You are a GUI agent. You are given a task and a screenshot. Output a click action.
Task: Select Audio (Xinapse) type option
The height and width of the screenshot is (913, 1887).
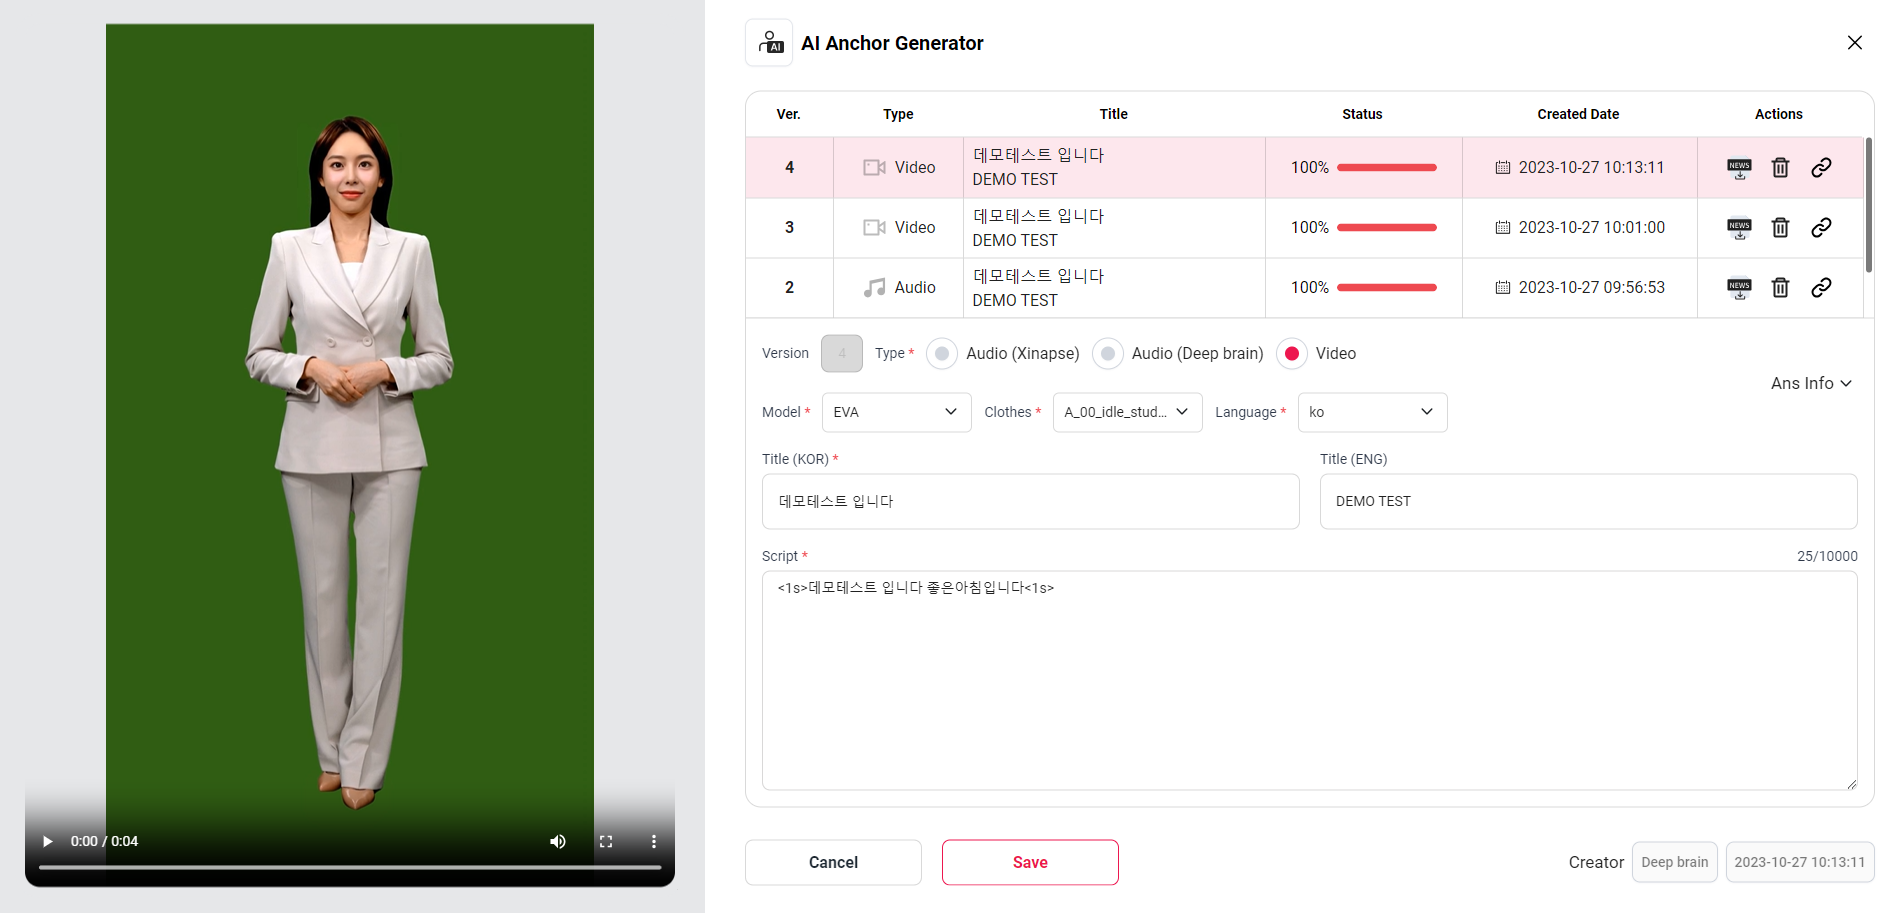[x=942, y=354]
